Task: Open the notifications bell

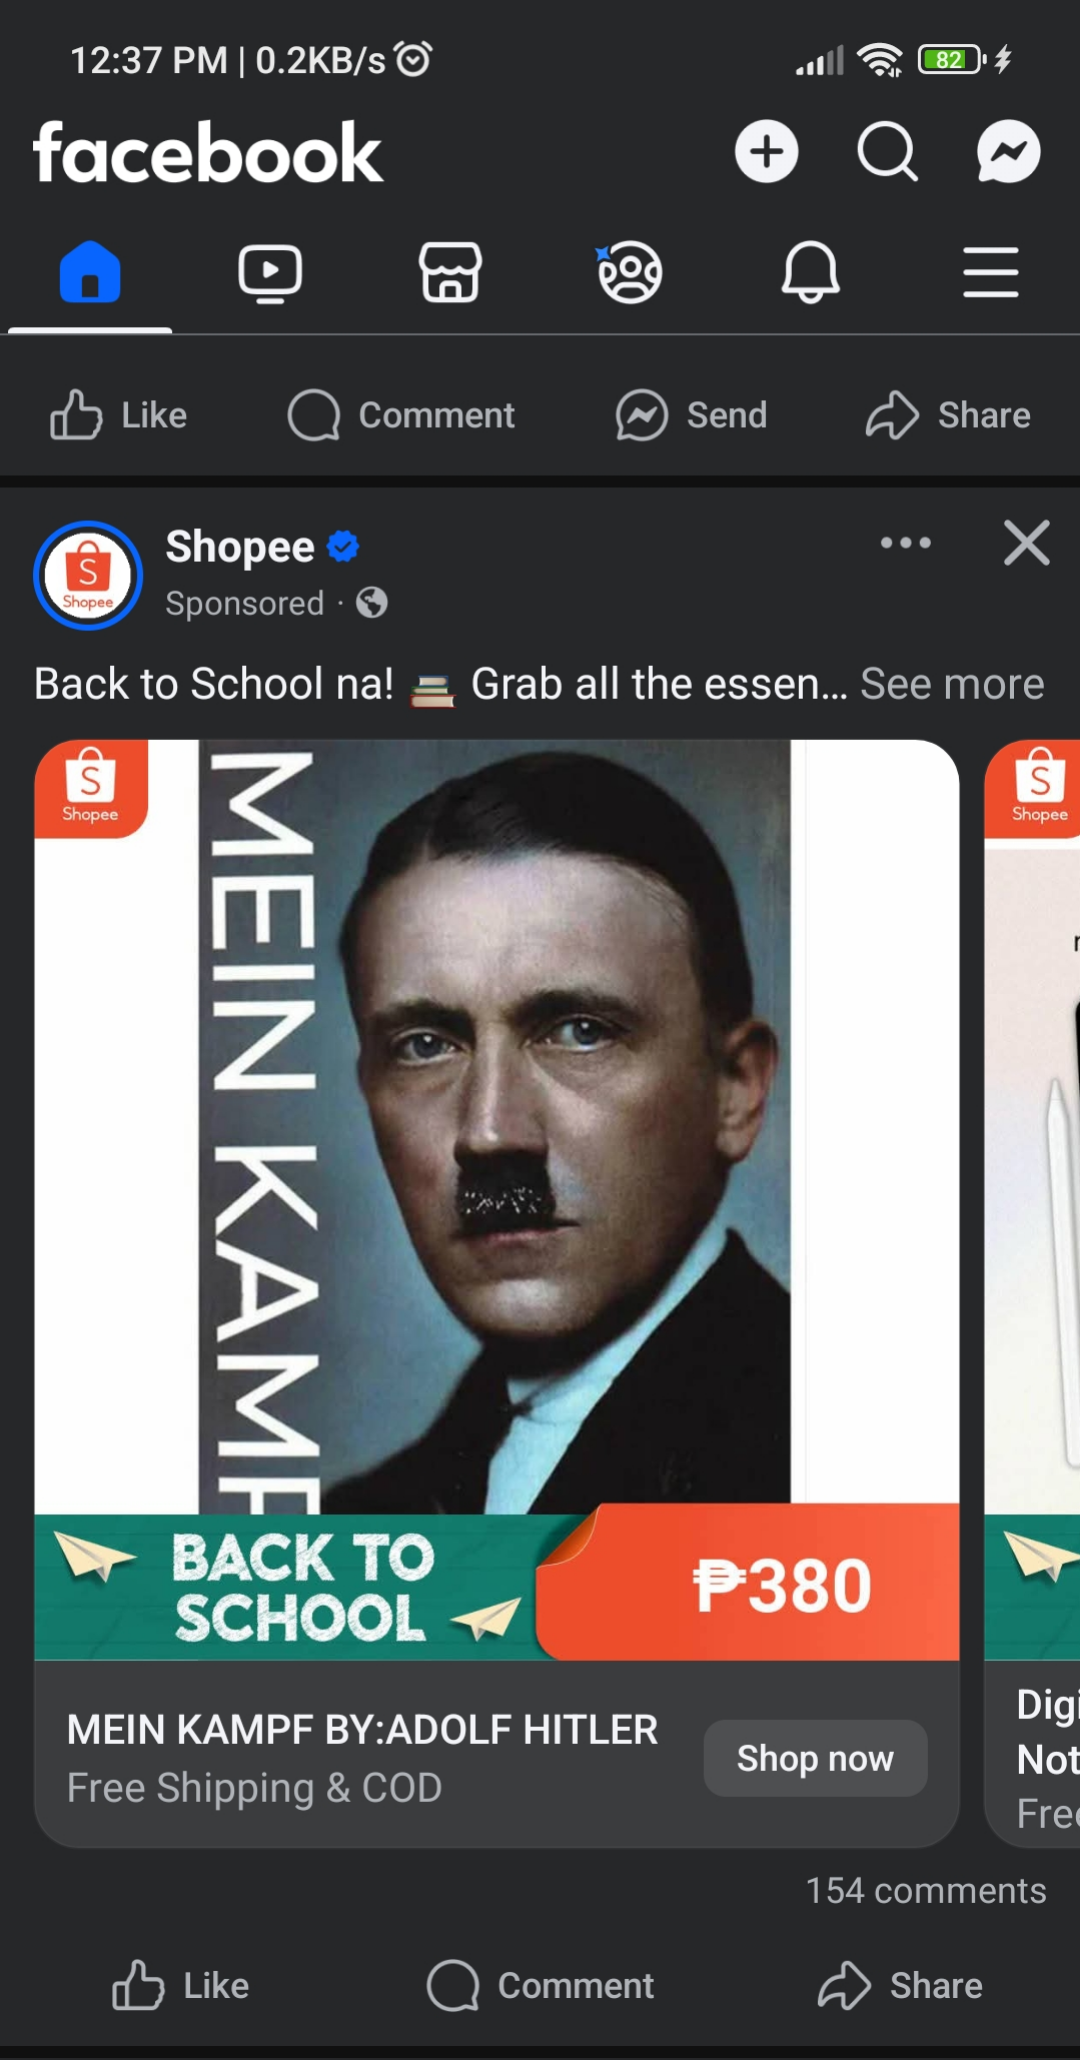Action: (810, 272)
